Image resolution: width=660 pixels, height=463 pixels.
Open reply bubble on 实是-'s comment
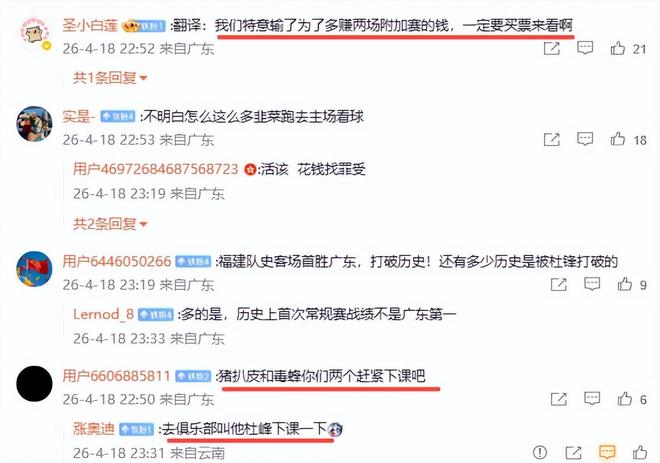[x=585, y=139]
